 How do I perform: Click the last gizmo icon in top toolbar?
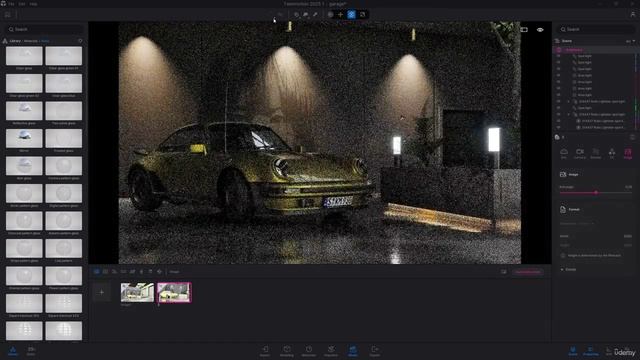coord(362,15)
